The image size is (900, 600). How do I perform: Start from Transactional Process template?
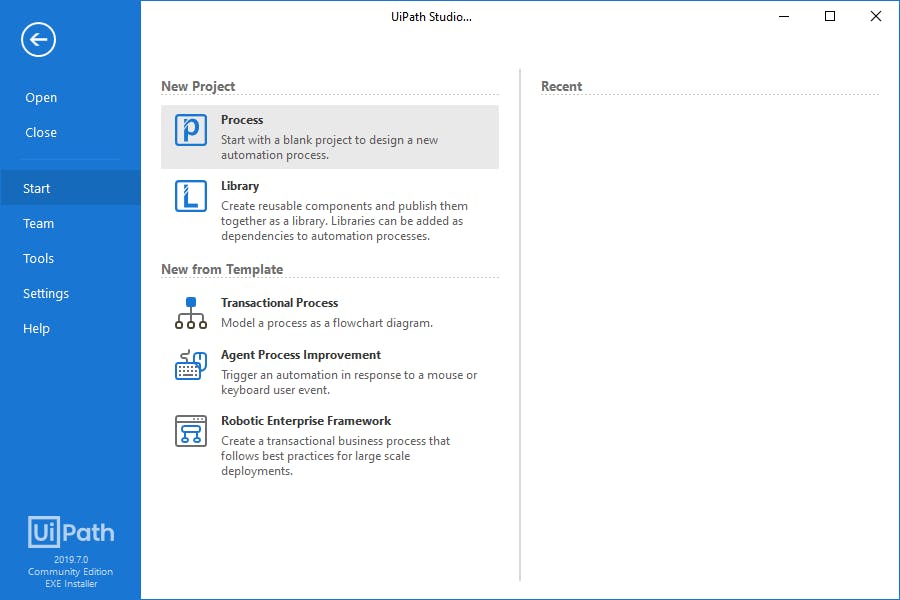tap(329, 313)
